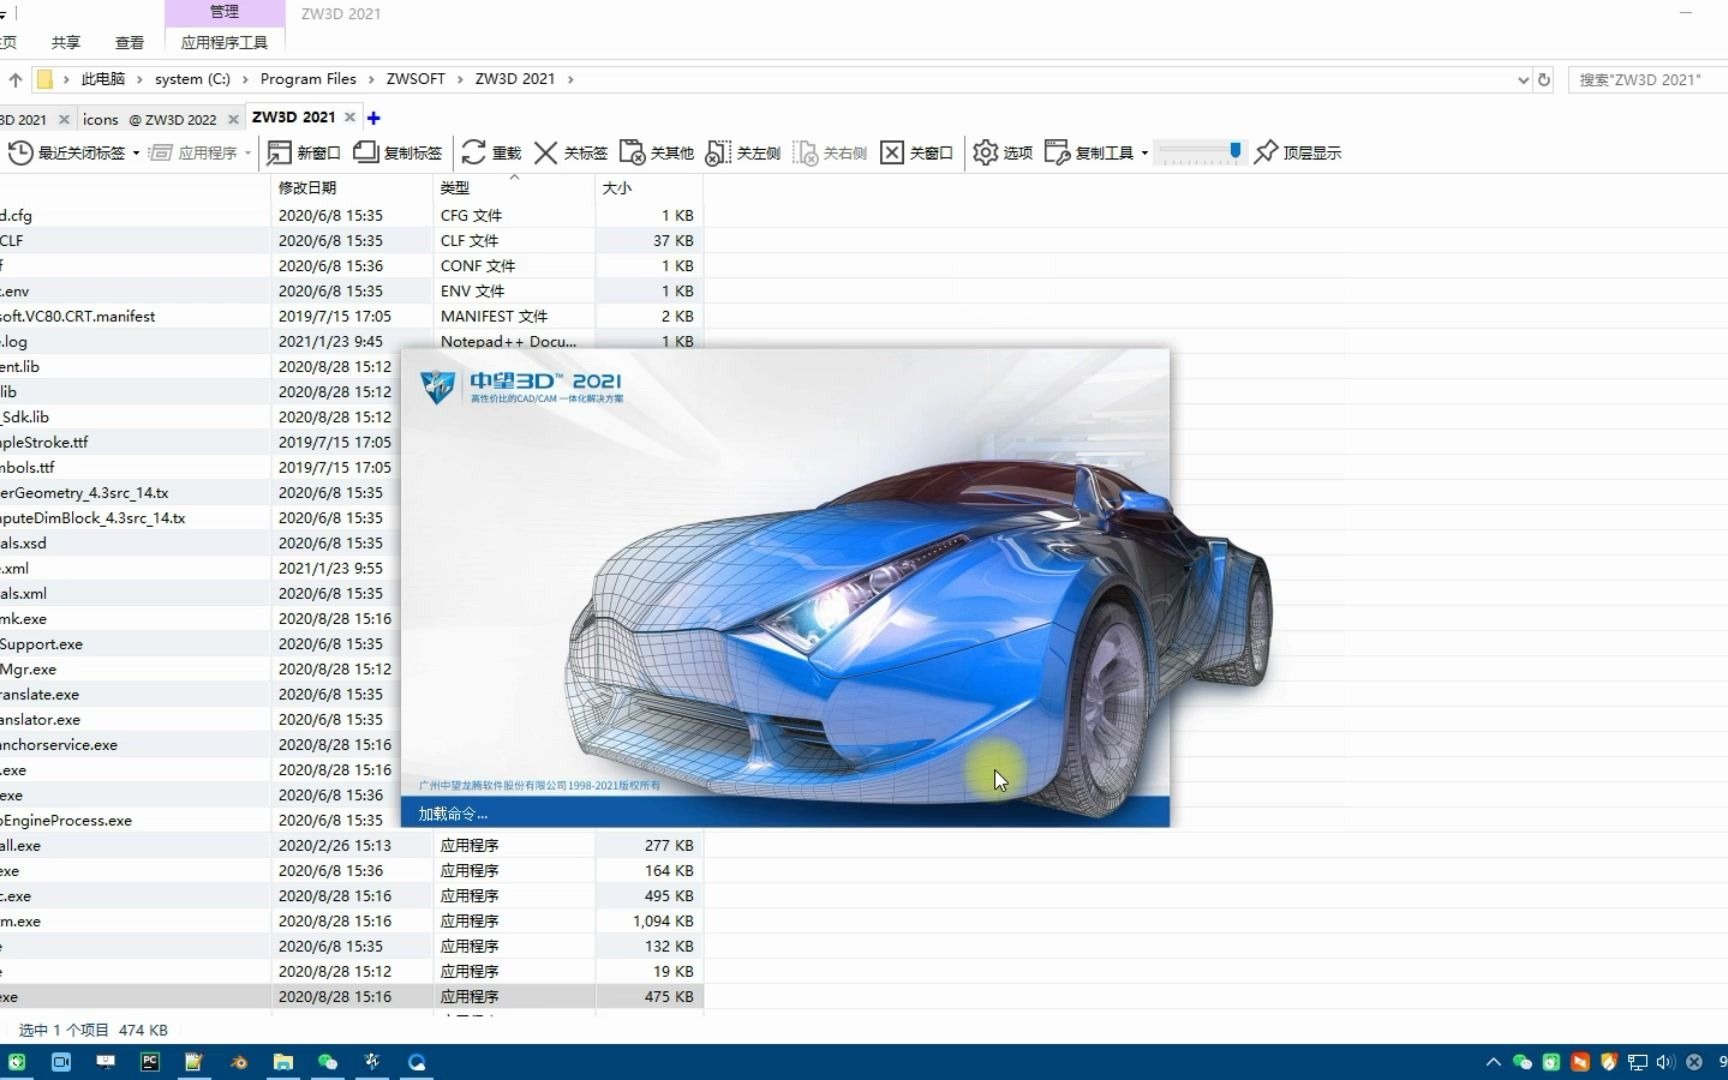Close other tabs with 关其他
Screen dimensions: 1728x1080
pyautogui.click(x=656, y=152)
